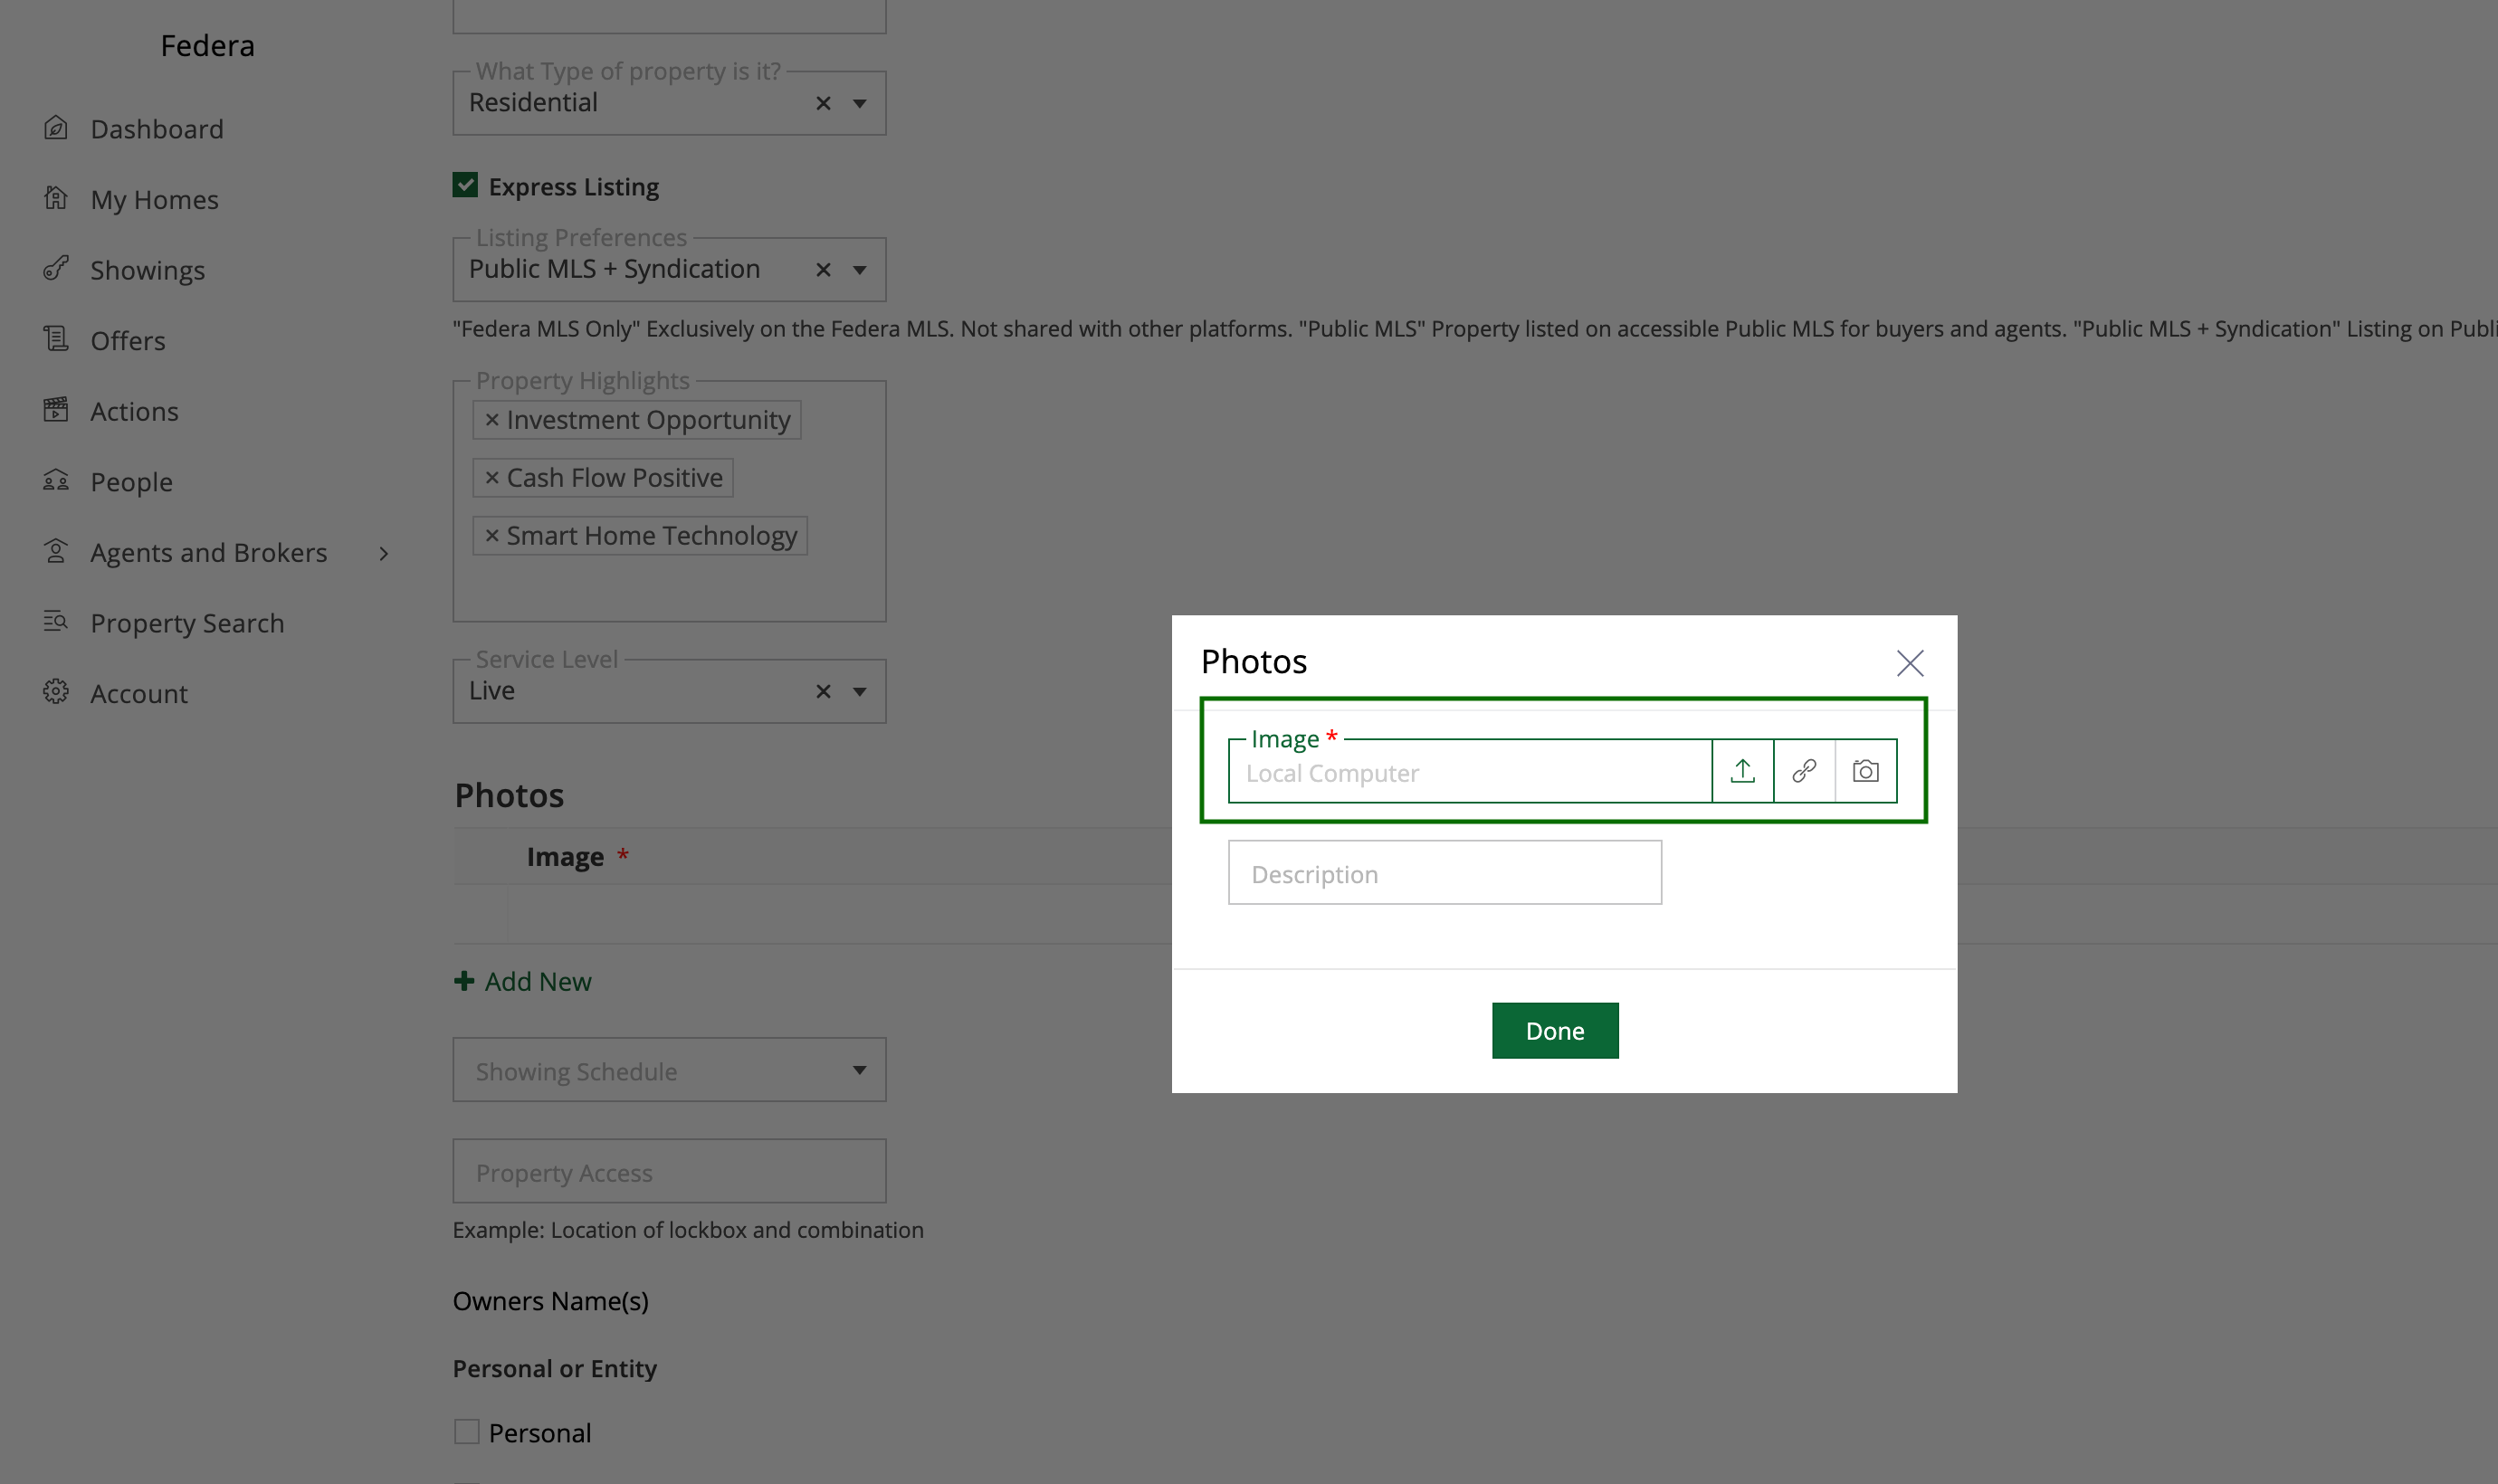2498x1484 pixels.
Task: Click the lockbox example hint text
Action: tap(688, 1230)
